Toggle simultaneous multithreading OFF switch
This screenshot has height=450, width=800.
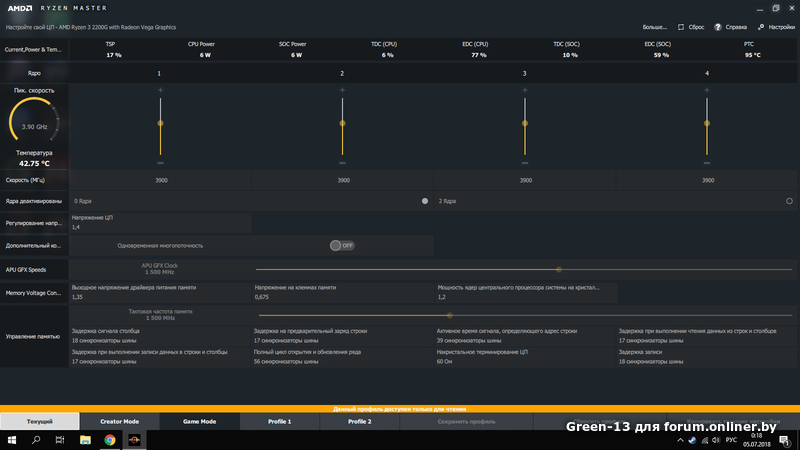342,245
